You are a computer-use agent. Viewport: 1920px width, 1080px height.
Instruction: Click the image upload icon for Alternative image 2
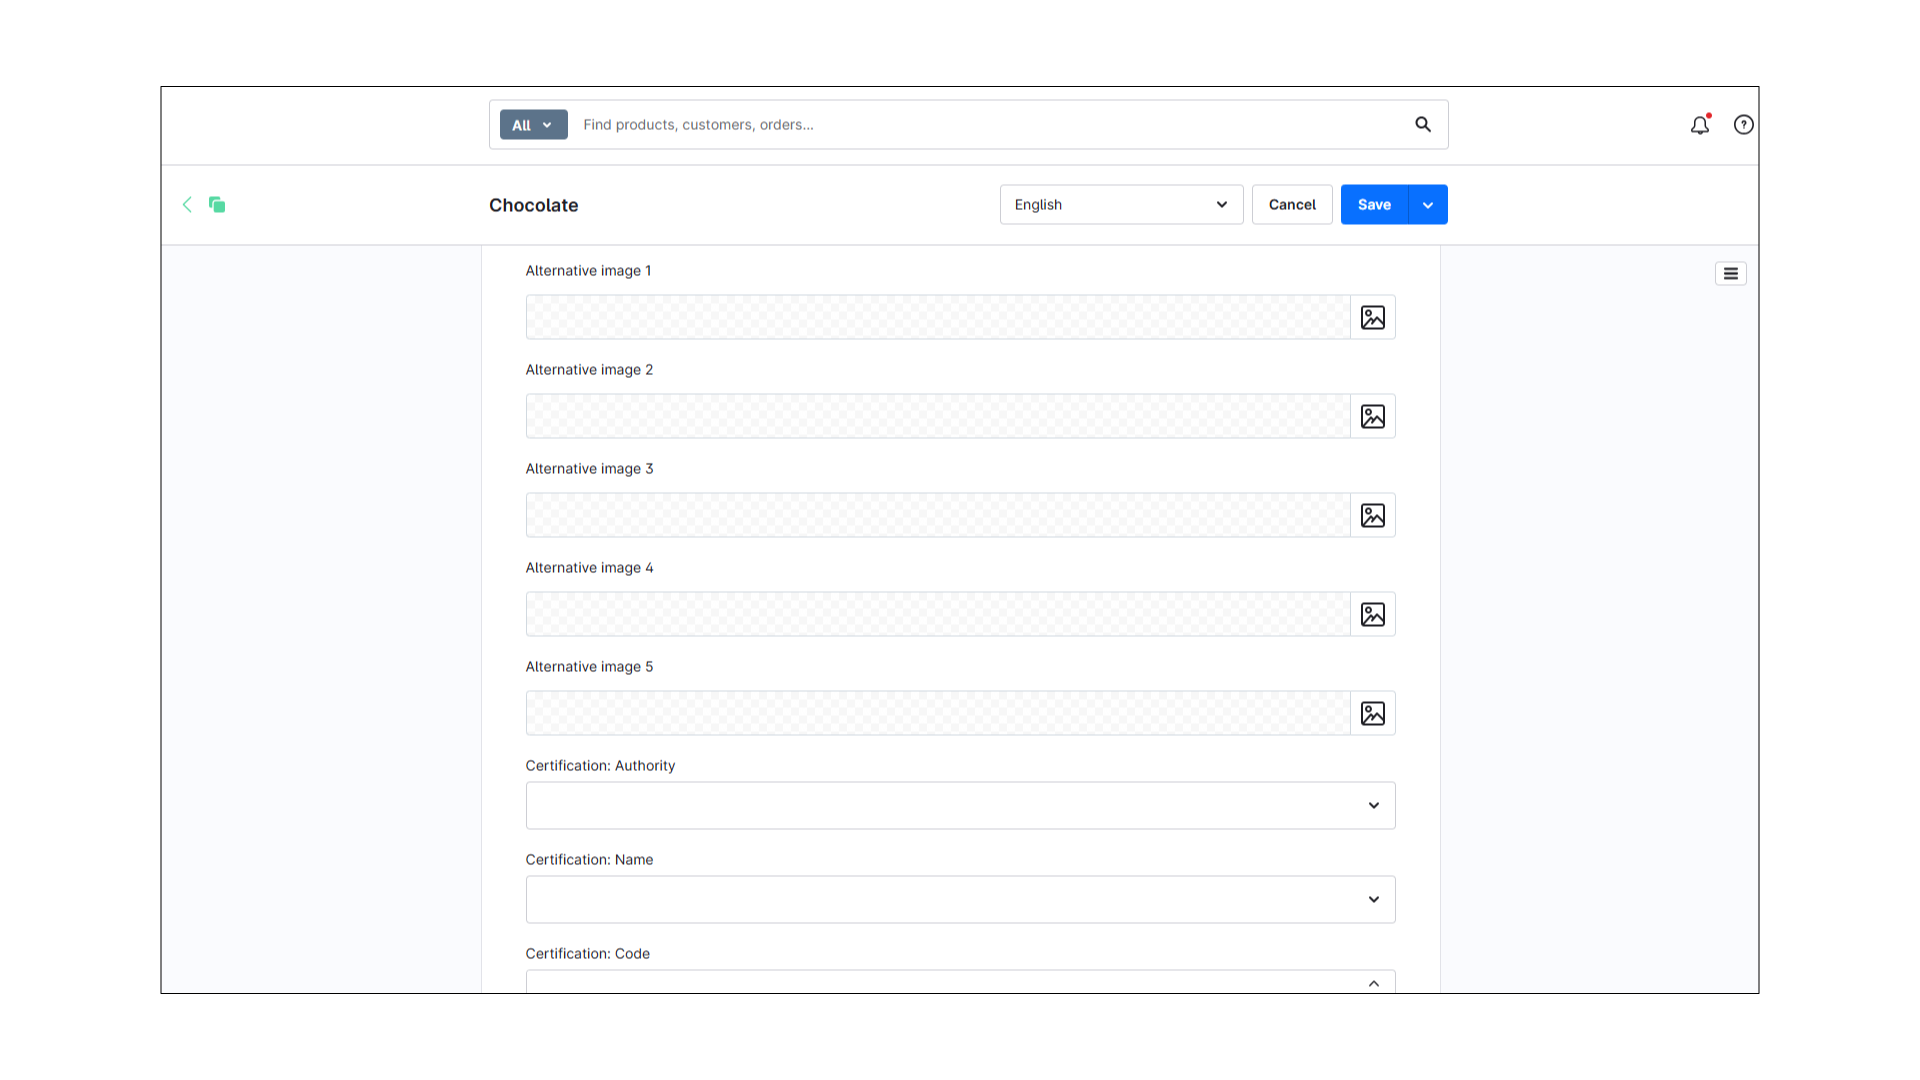pos(1372,416)
